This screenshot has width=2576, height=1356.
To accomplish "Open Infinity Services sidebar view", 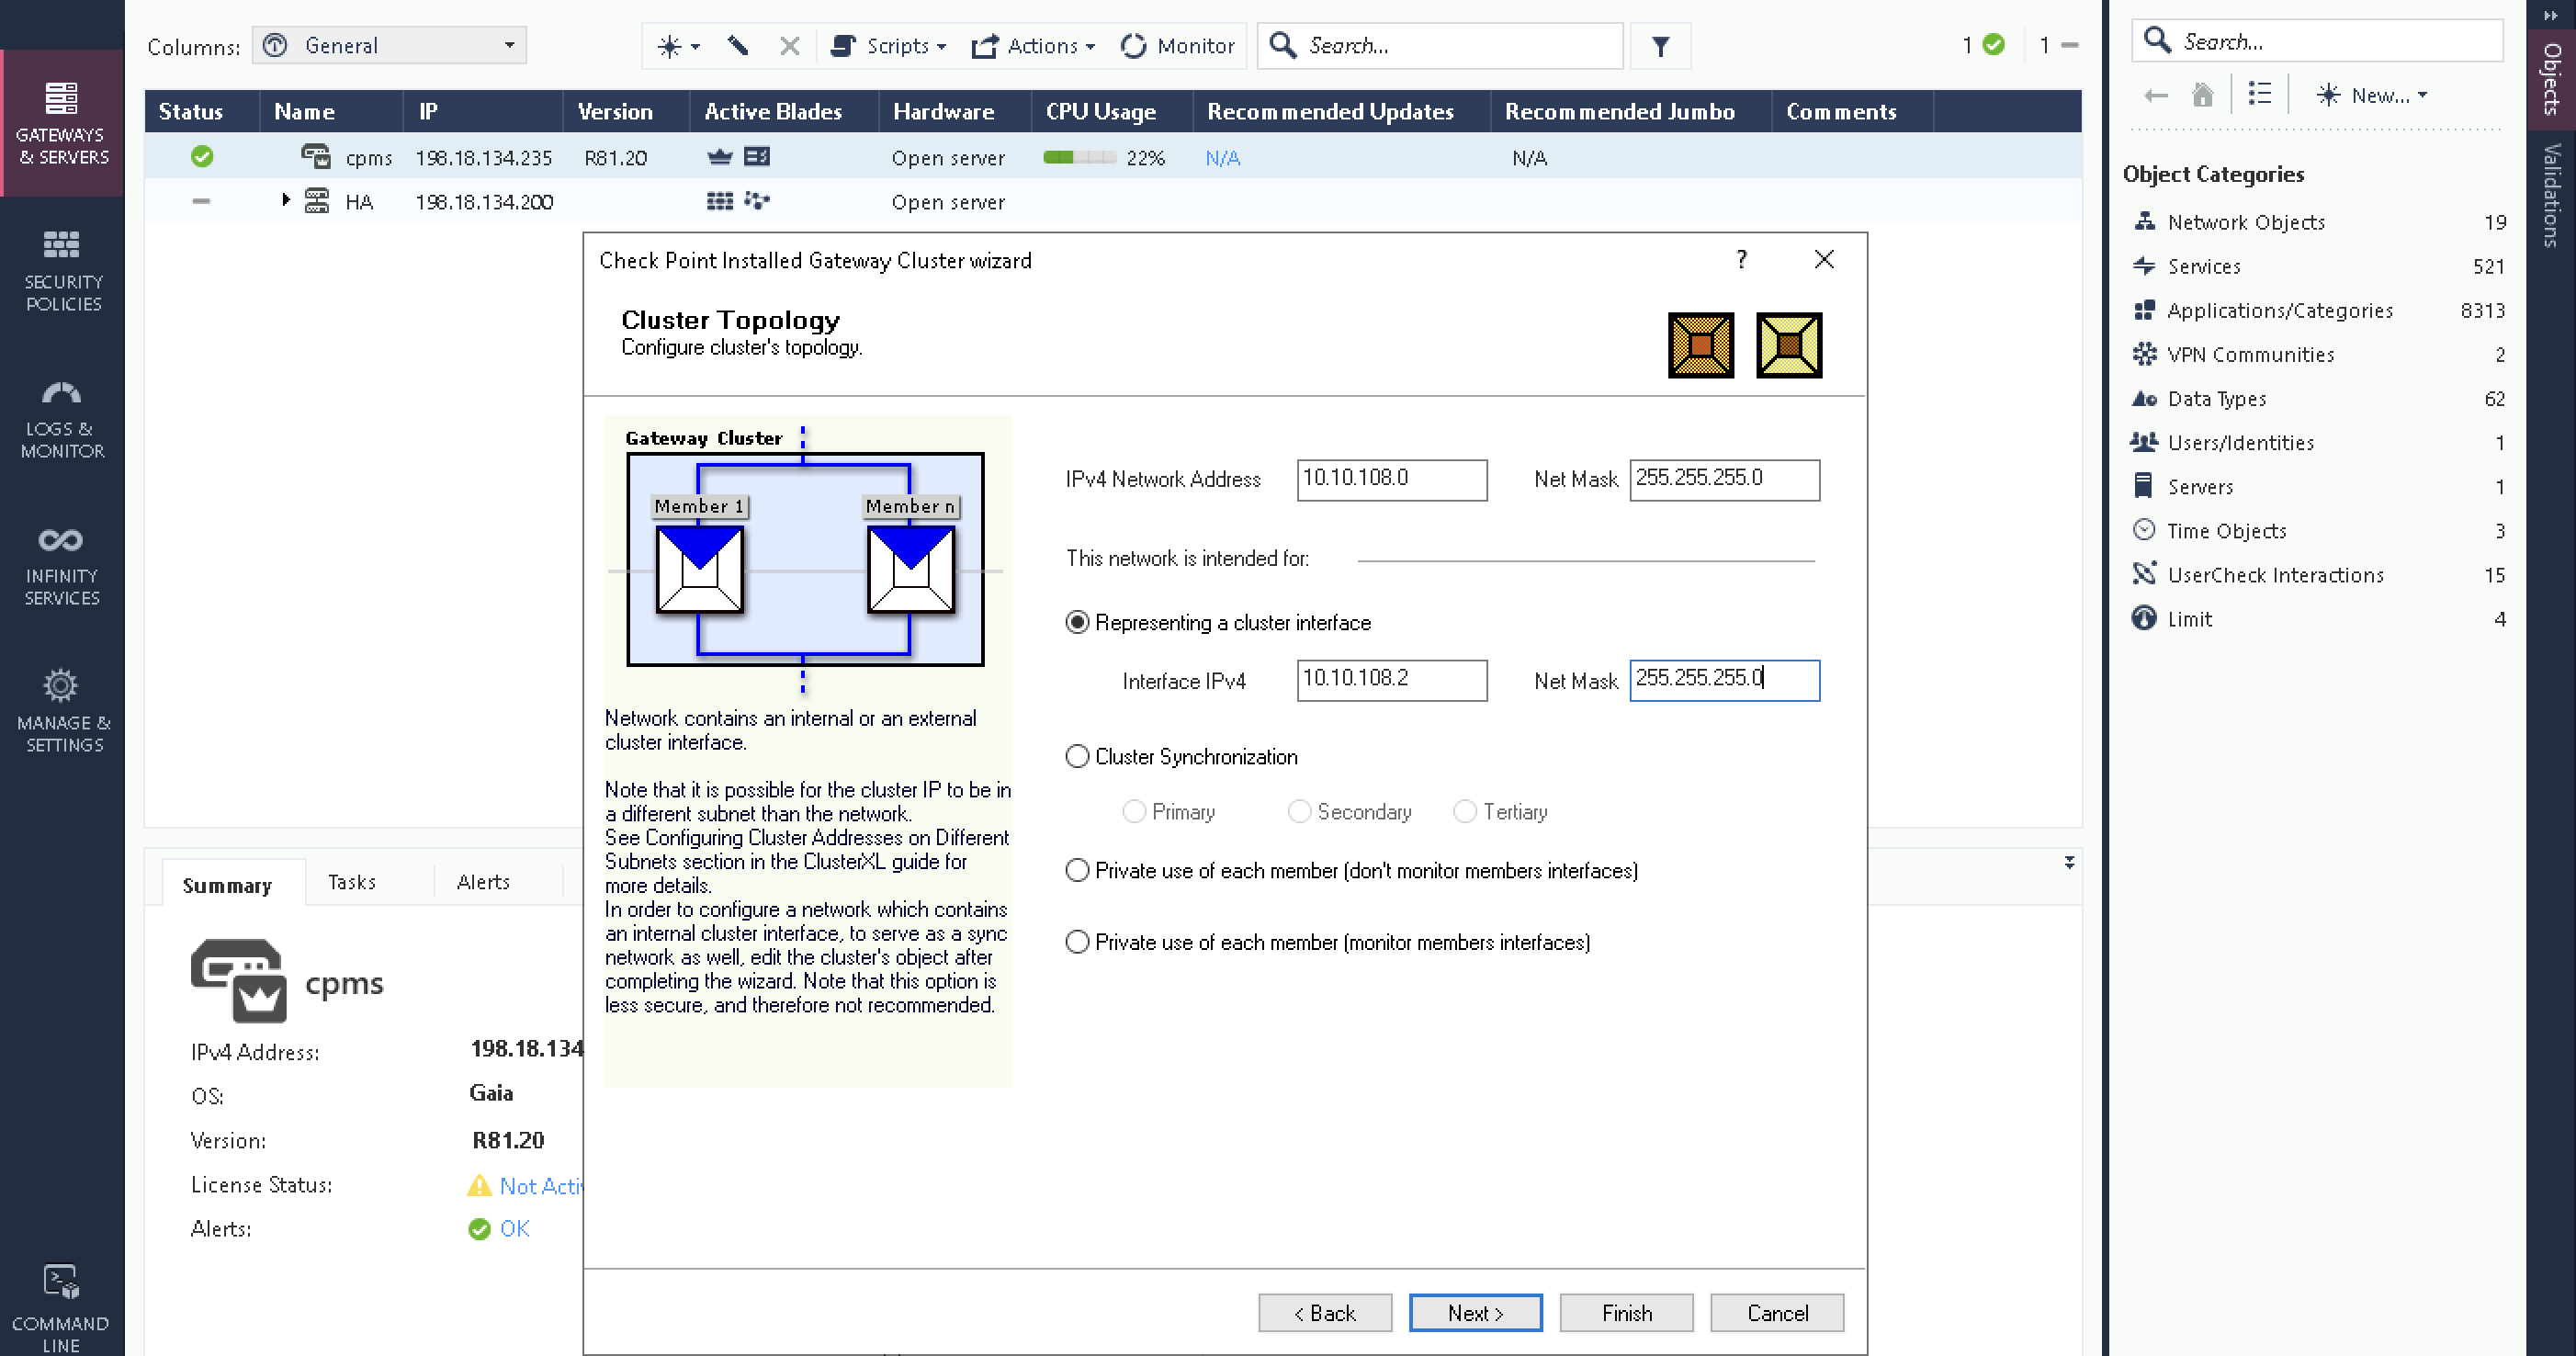I will 62,565.
